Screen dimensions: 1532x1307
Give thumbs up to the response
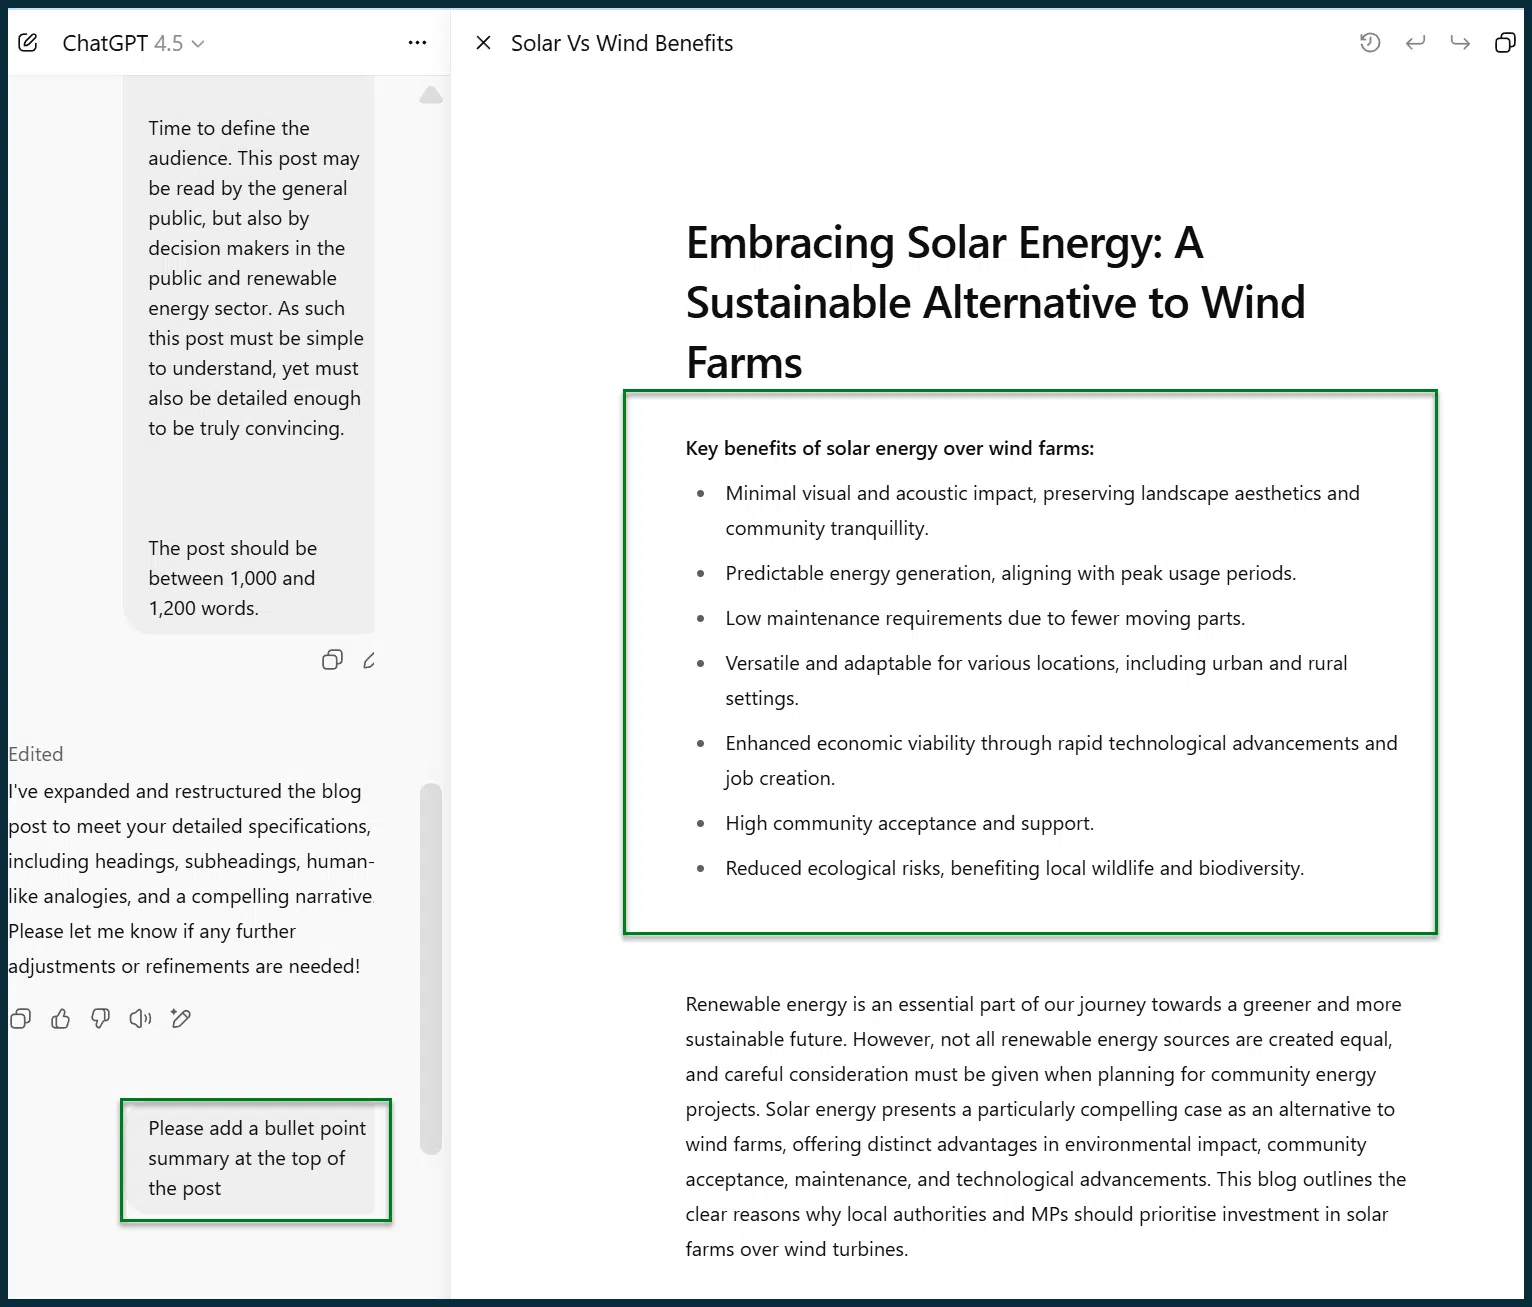coord(61,1019)
